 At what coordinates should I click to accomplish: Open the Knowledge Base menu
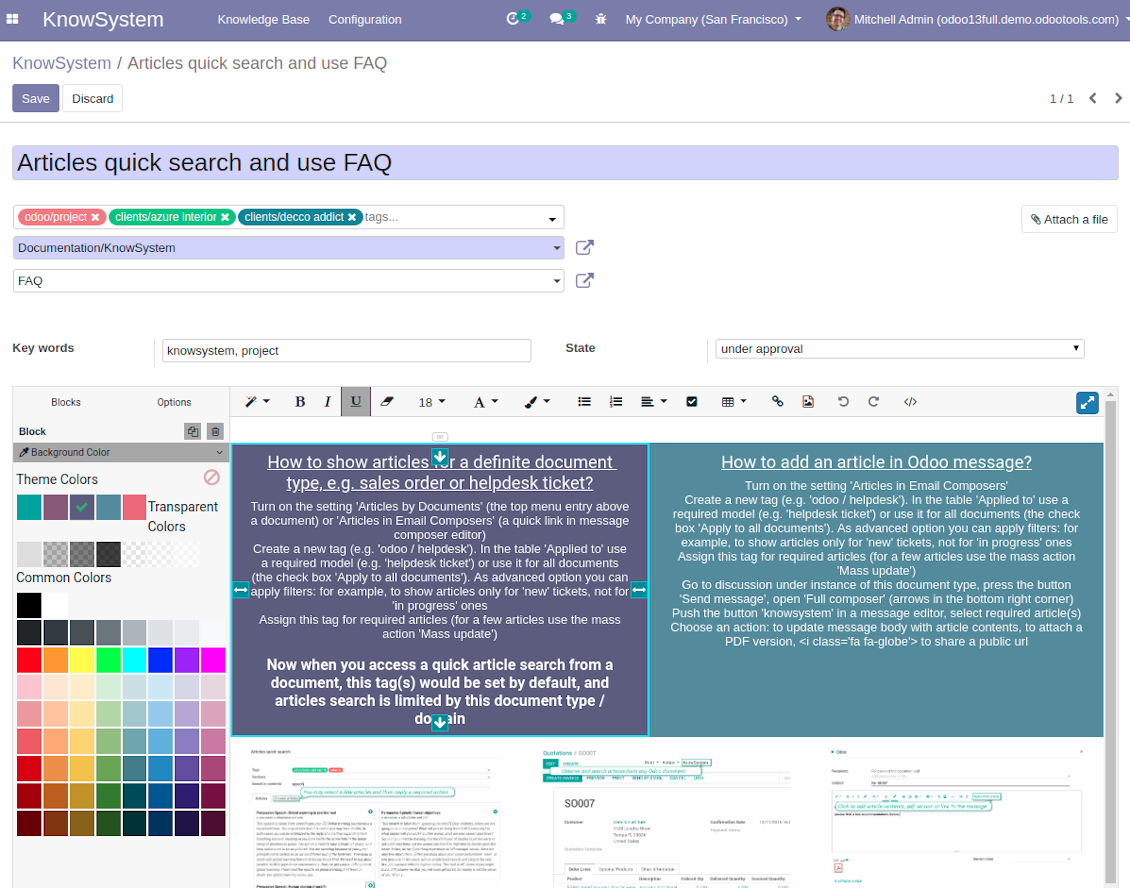(x=263, y=19)
